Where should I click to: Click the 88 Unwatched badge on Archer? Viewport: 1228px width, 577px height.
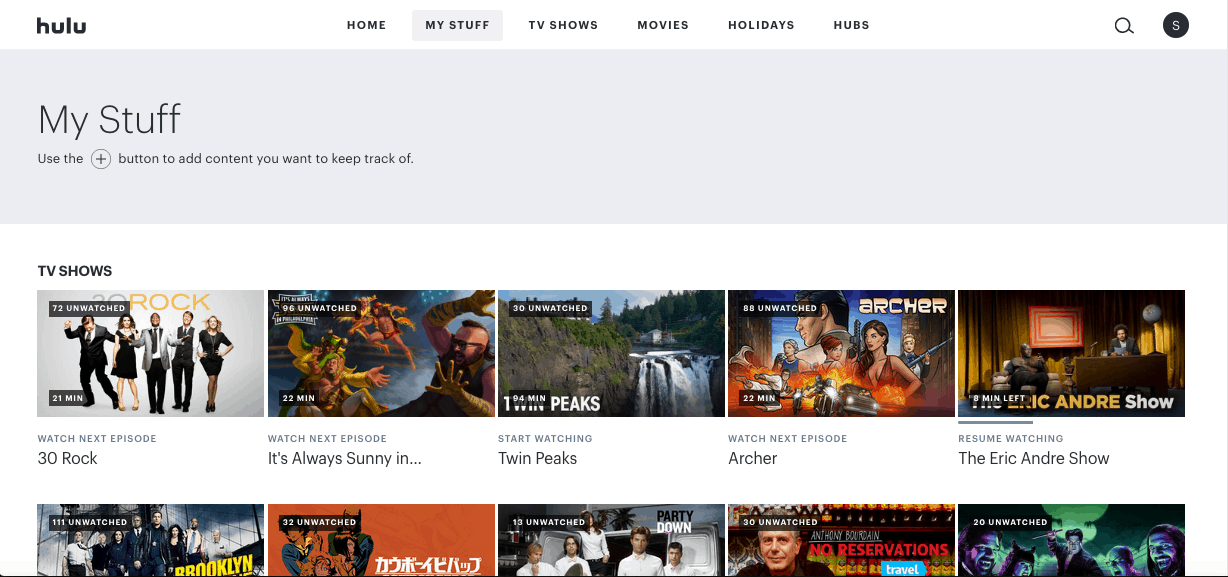pyautogui.click(x=779, y=309)
